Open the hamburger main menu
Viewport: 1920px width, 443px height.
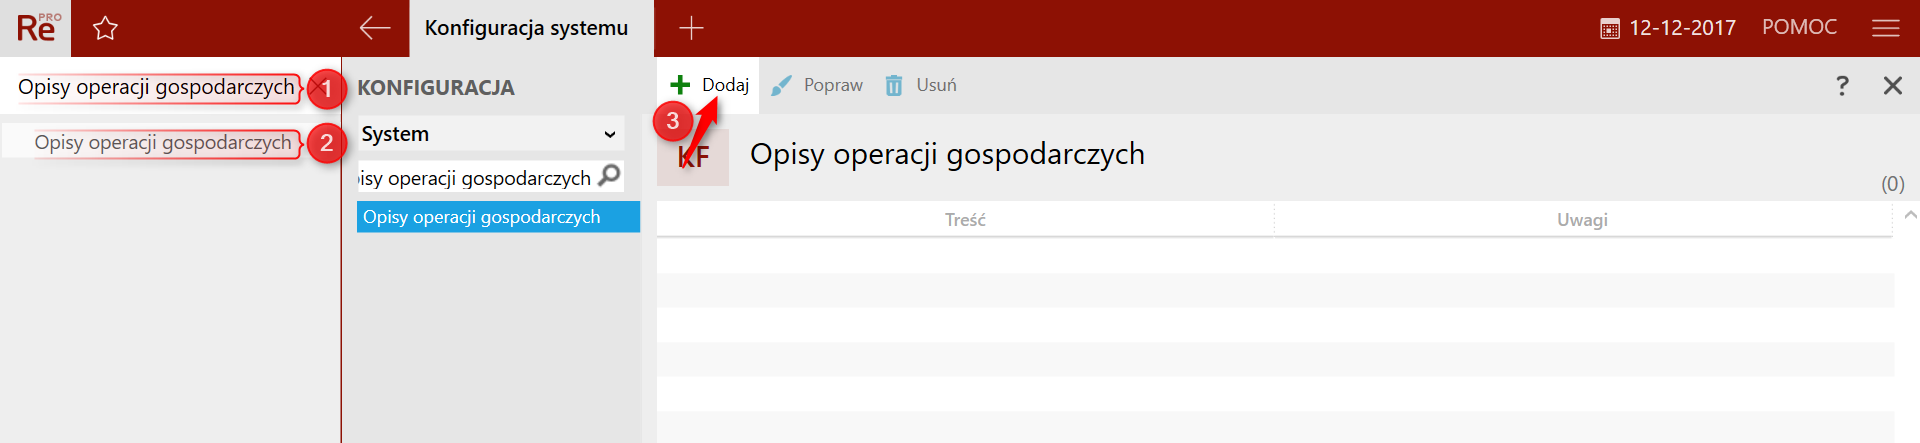1885,28
